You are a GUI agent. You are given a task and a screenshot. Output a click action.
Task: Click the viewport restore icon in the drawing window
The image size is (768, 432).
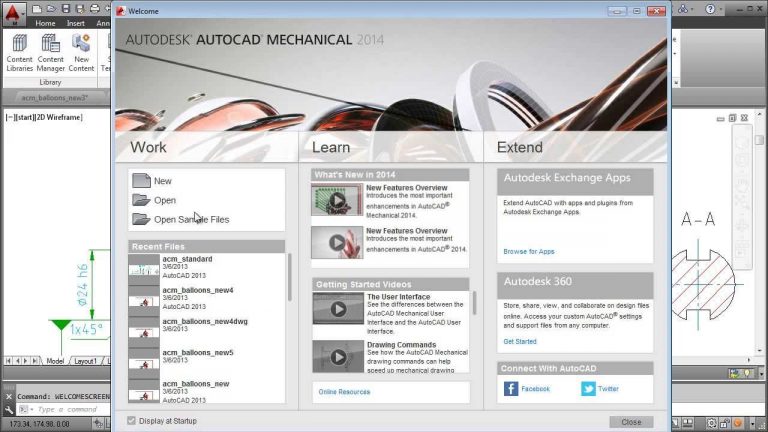(732, 118)
